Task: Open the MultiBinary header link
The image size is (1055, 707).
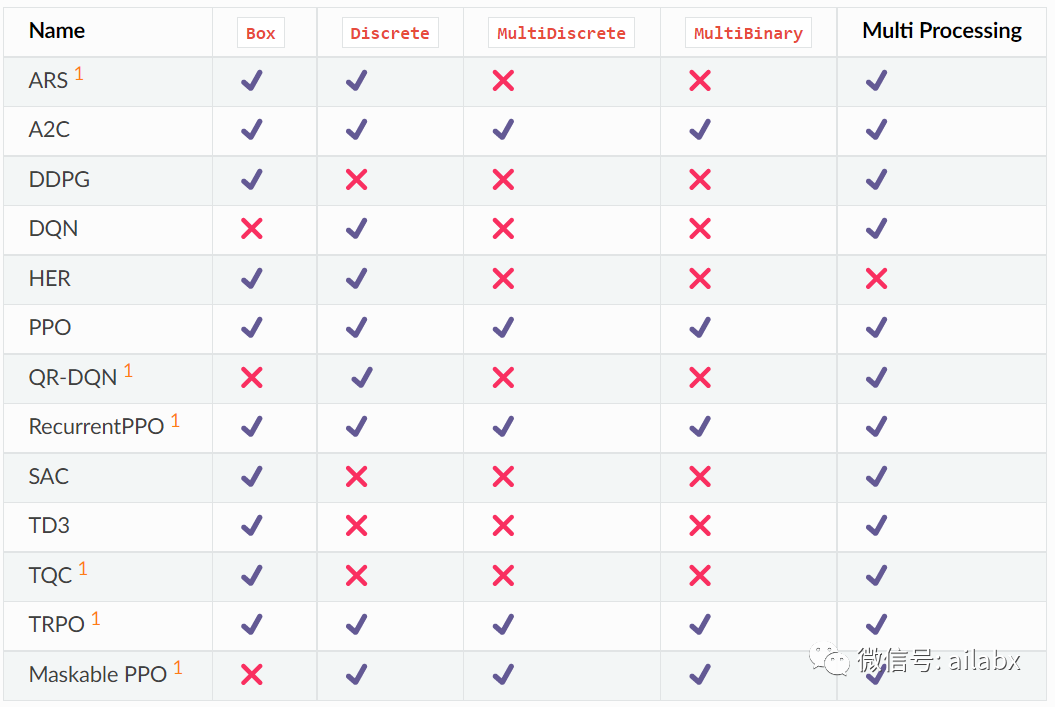Action: pos(748,33)
